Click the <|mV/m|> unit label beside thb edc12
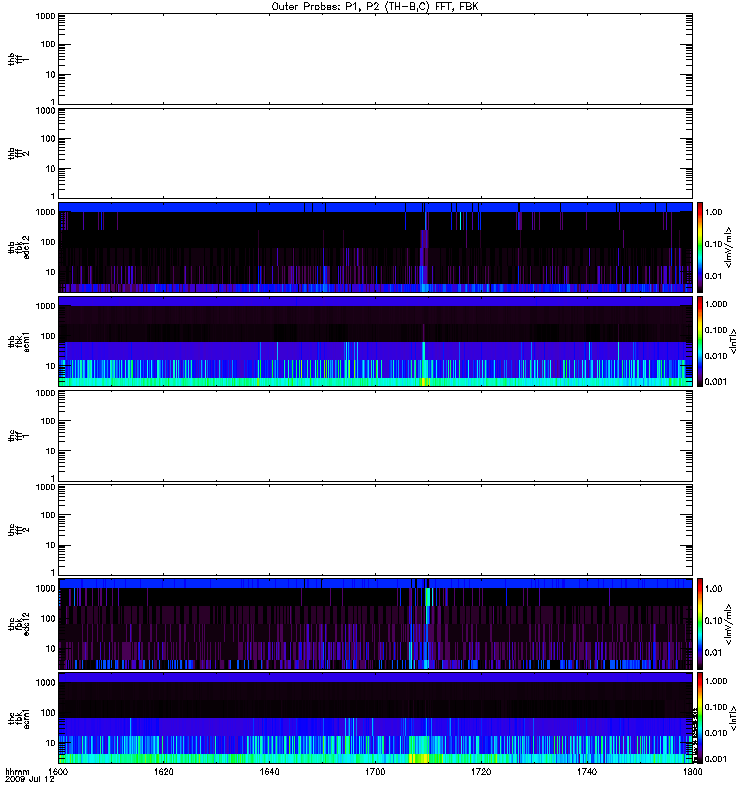Image resolution: width=750 pixels, height=800 pixels. coord(729,247)
